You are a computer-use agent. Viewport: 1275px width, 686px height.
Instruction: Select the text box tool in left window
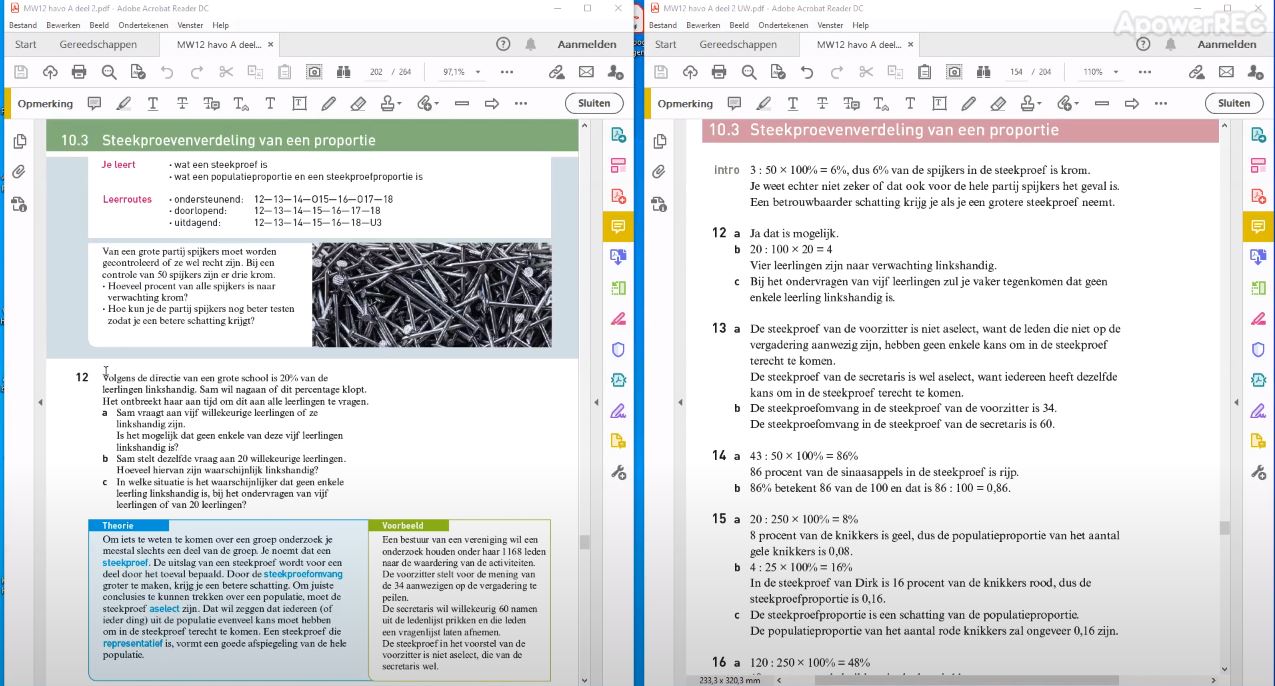[x=299, y=103]
